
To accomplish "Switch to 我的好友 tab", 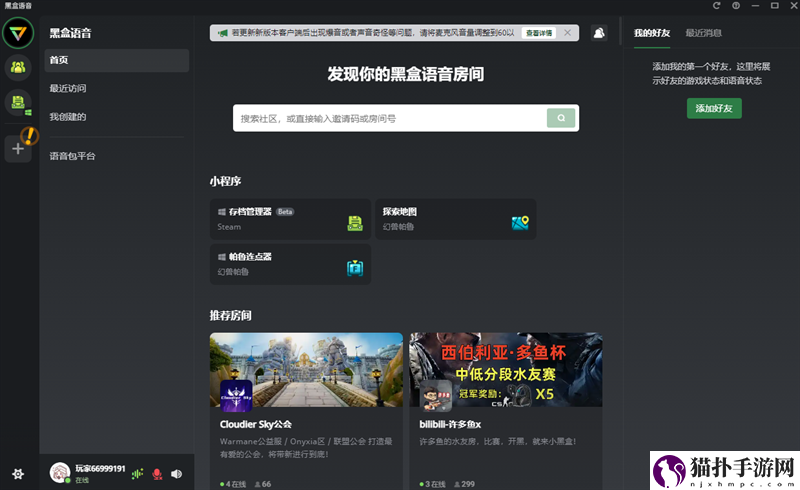I will (652, 33).
